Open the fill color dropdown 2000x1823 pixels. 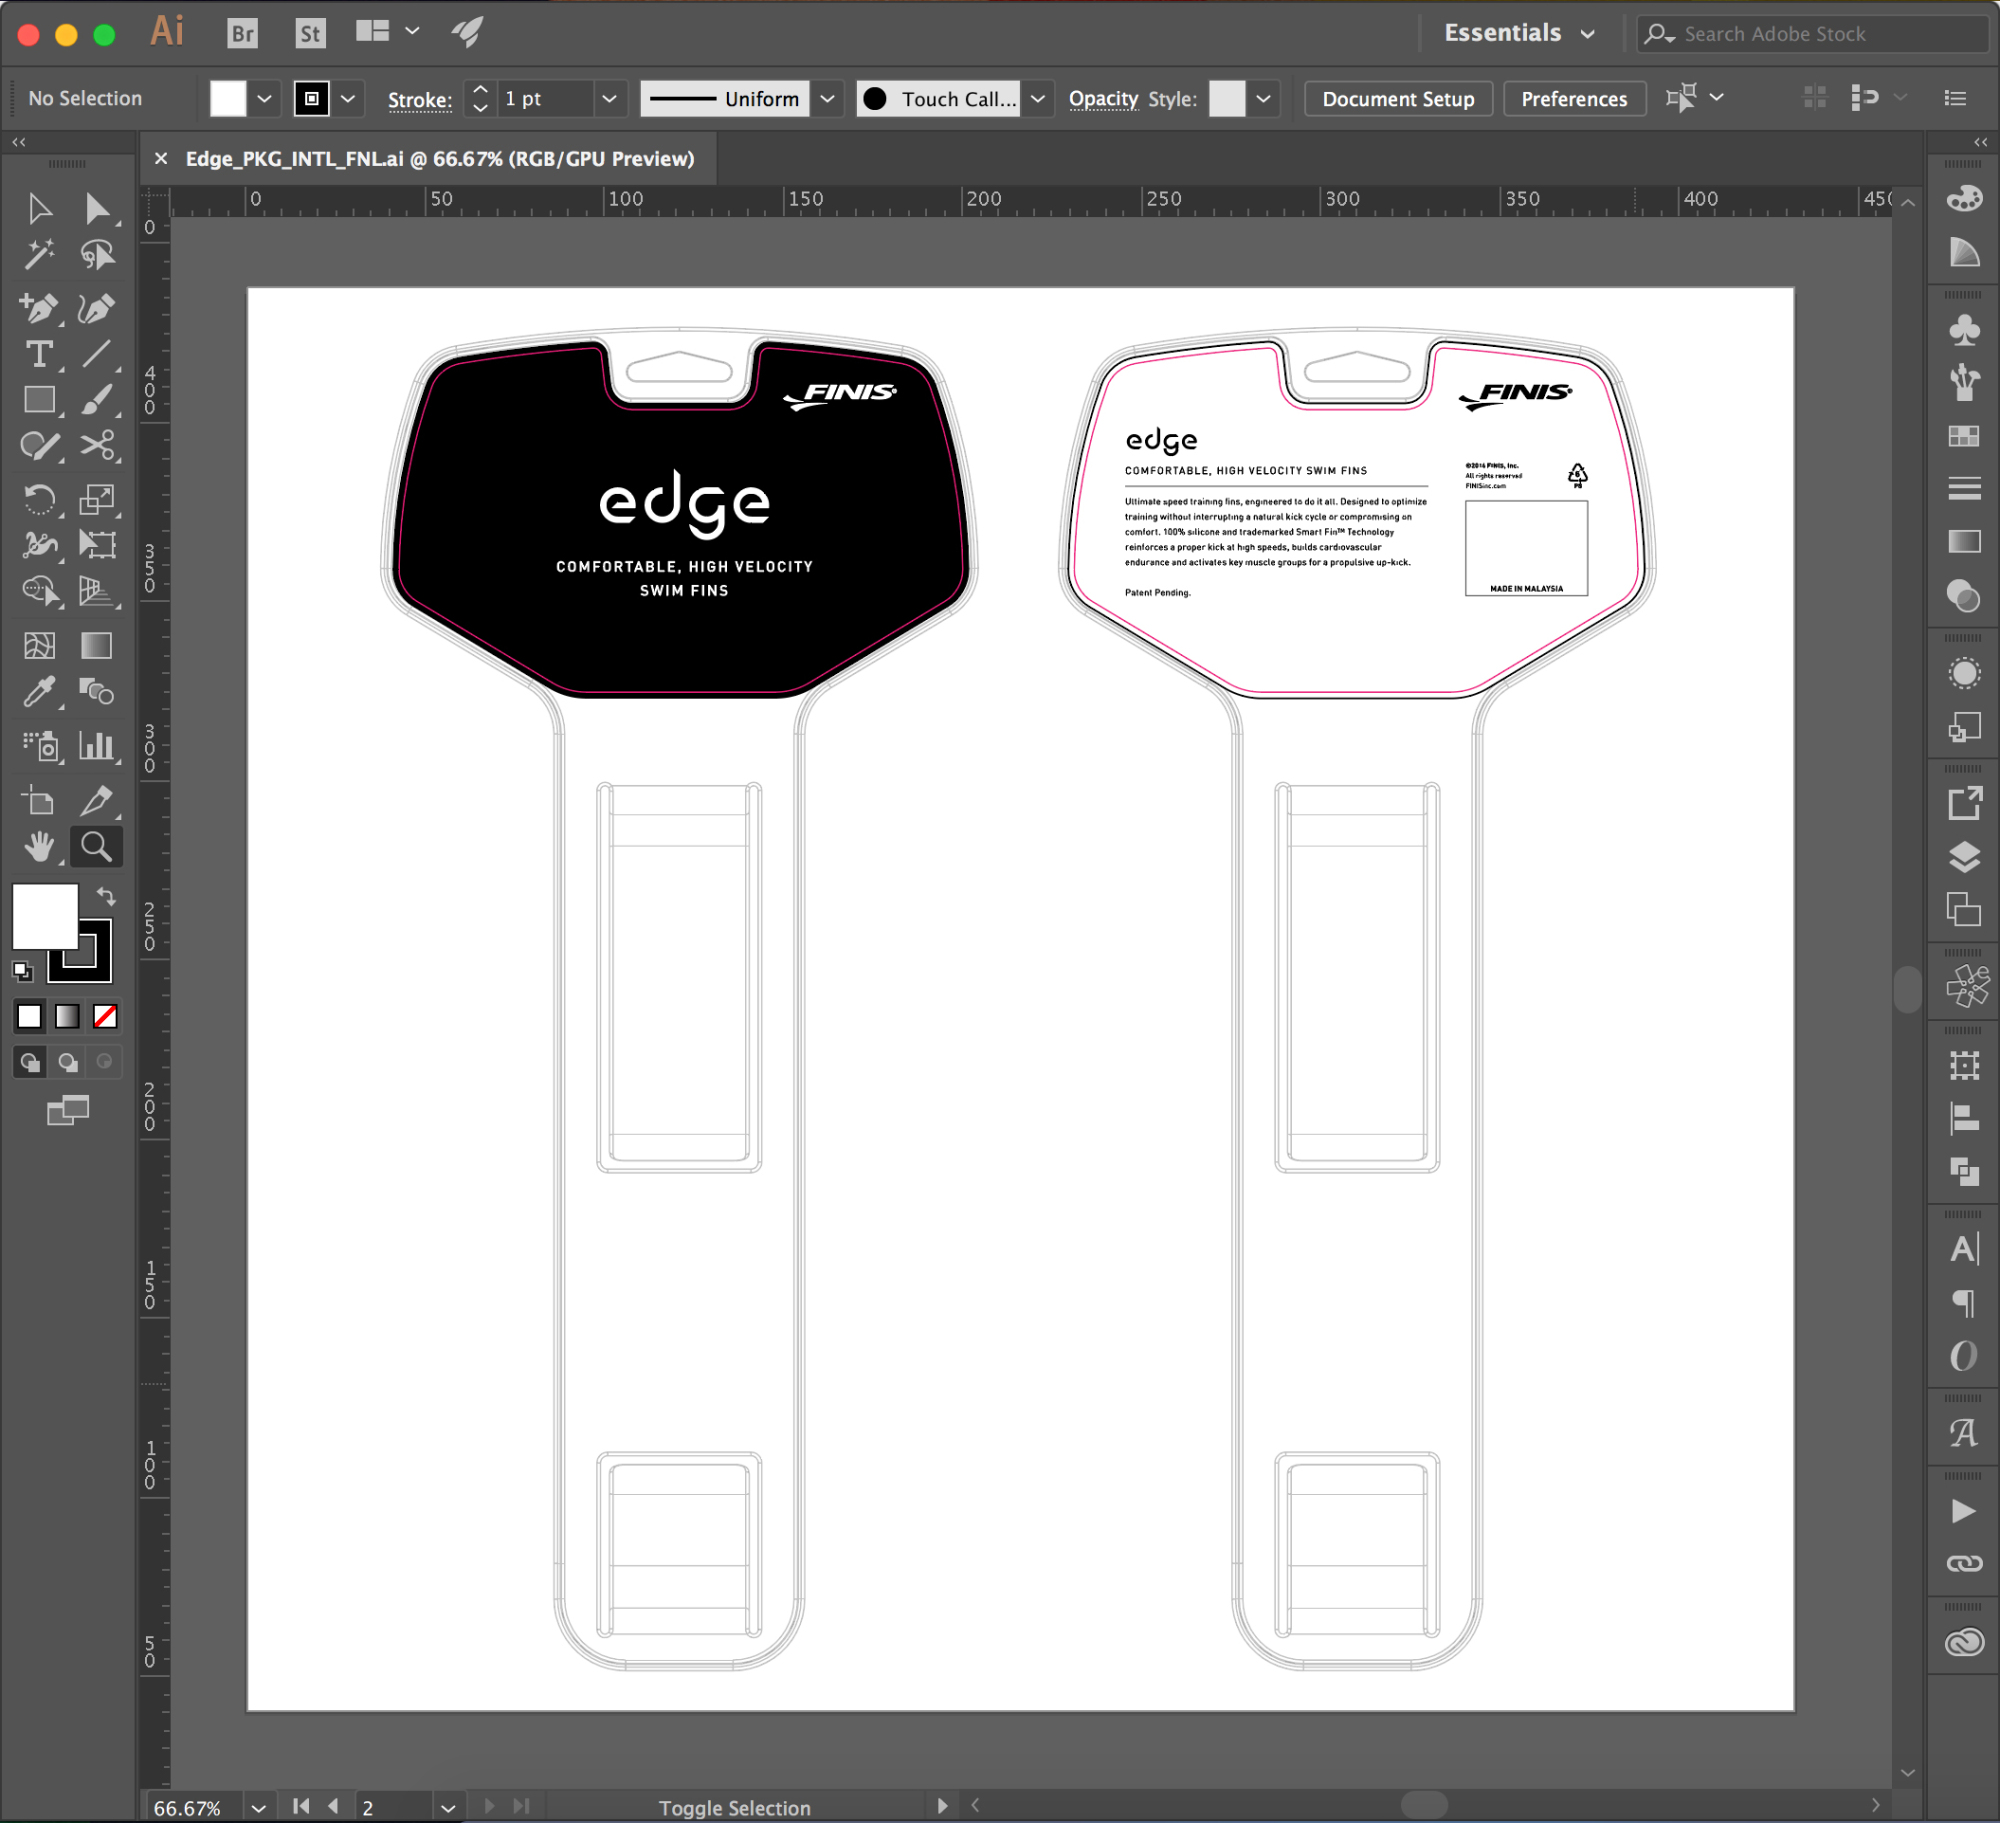click(x=264, y=98)
